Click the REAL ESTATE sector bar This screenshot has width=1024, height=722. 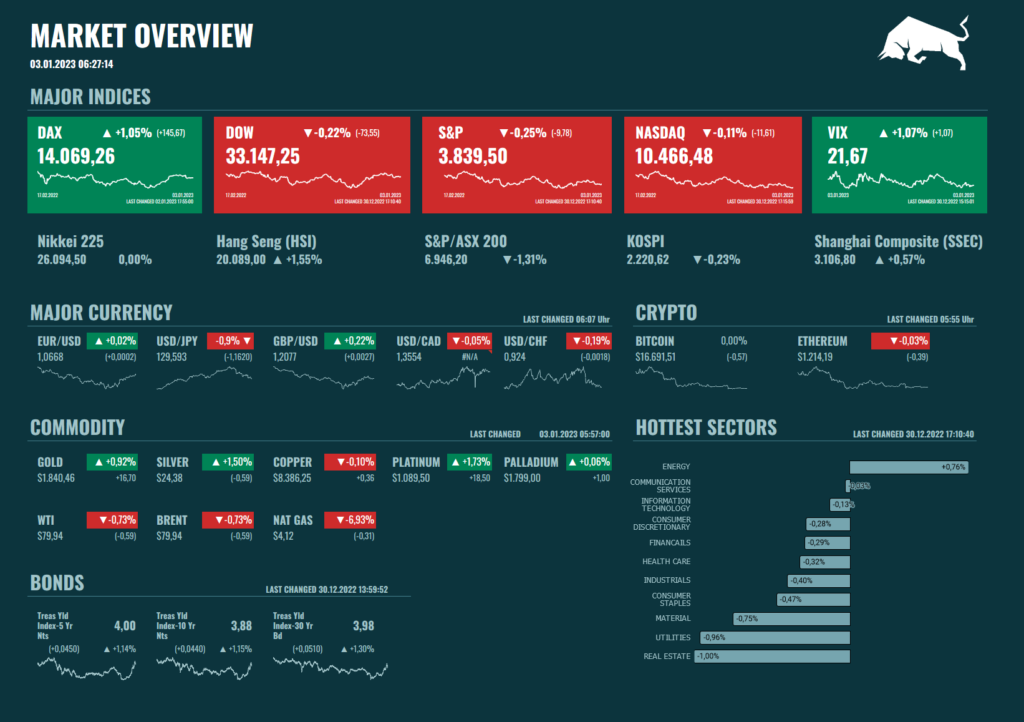point(772,656)
